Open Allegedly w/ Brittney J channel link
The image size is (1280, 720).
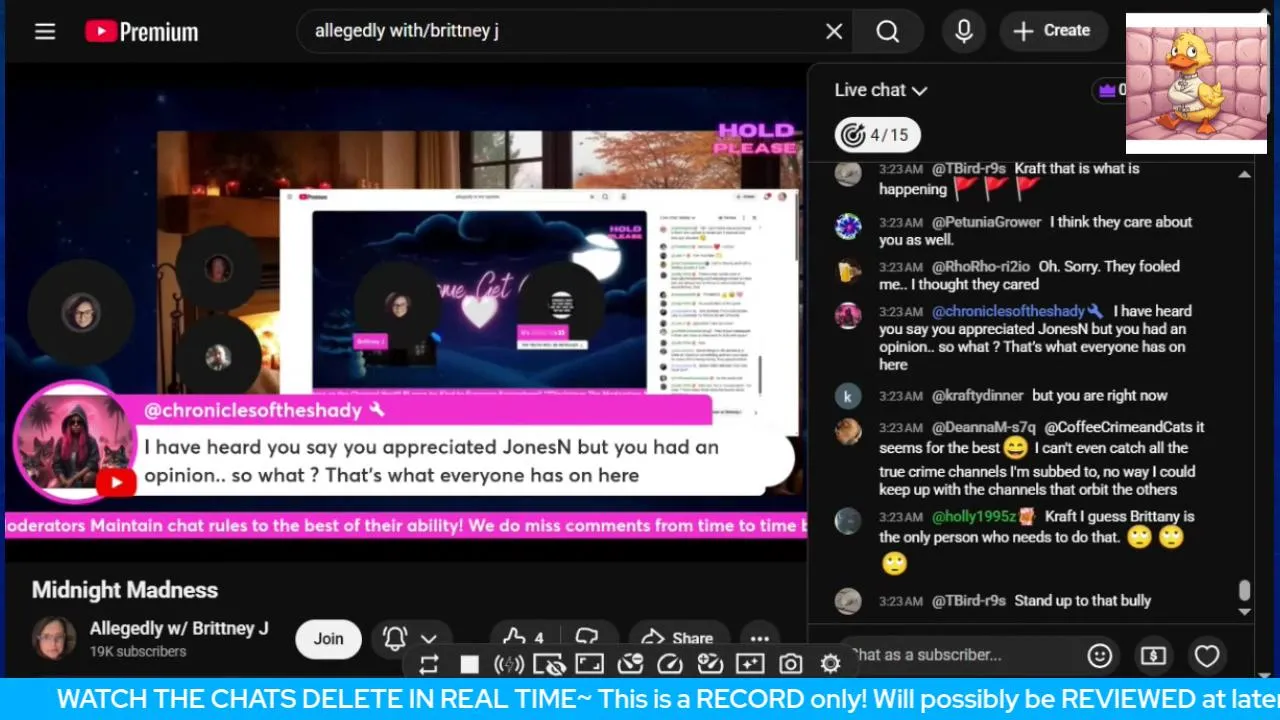[179, 628]
